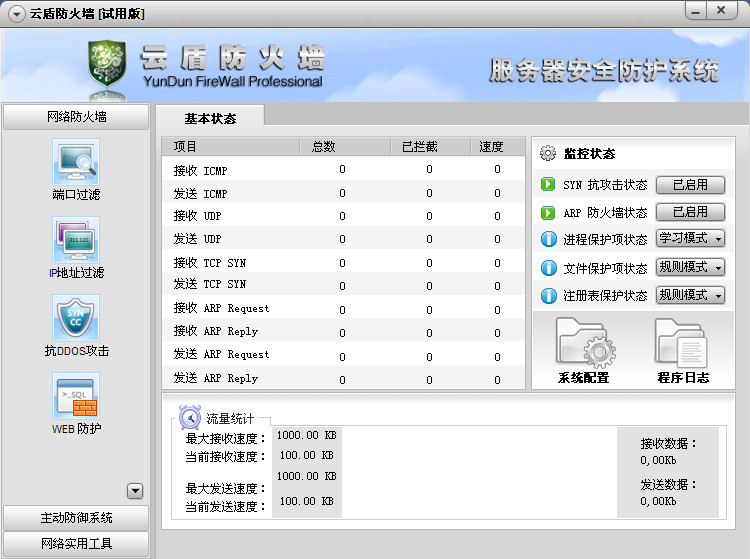Select the 发送 TCP SYN row

[x=343, y=285]
